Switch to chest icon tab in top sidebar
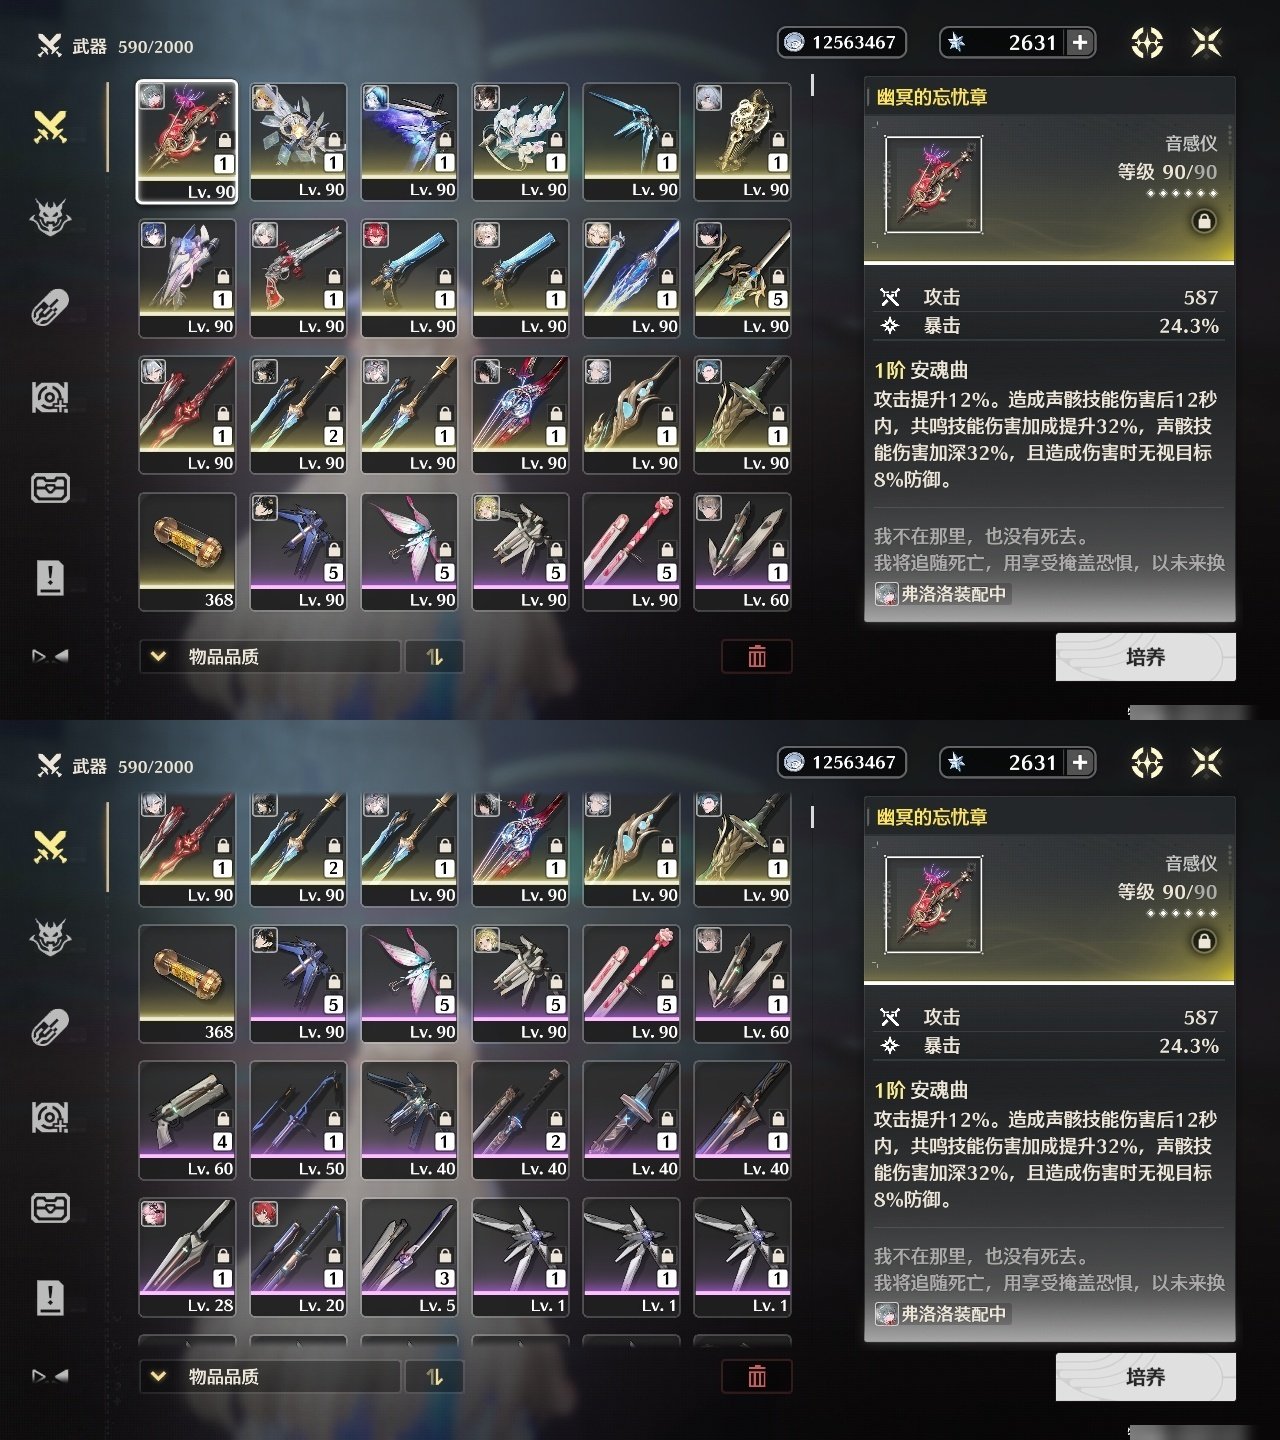The height and width of the screenshot is (1440, 1280). coord(50,488)
